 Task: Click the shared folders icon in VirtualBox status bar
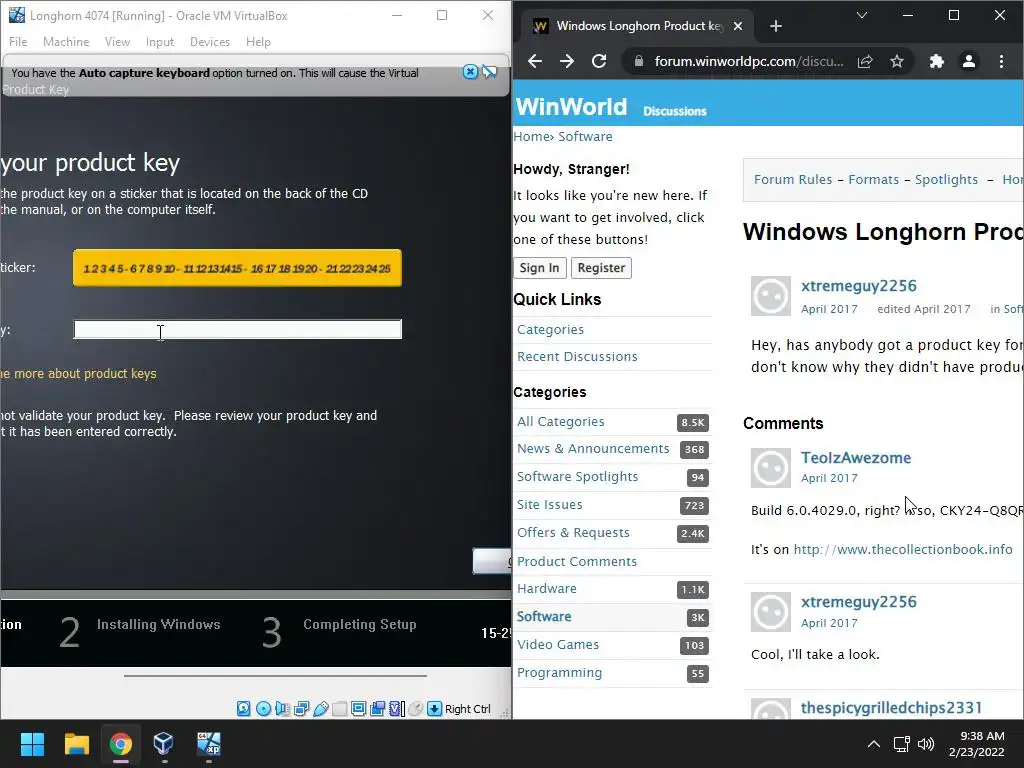tap(340, 709)
